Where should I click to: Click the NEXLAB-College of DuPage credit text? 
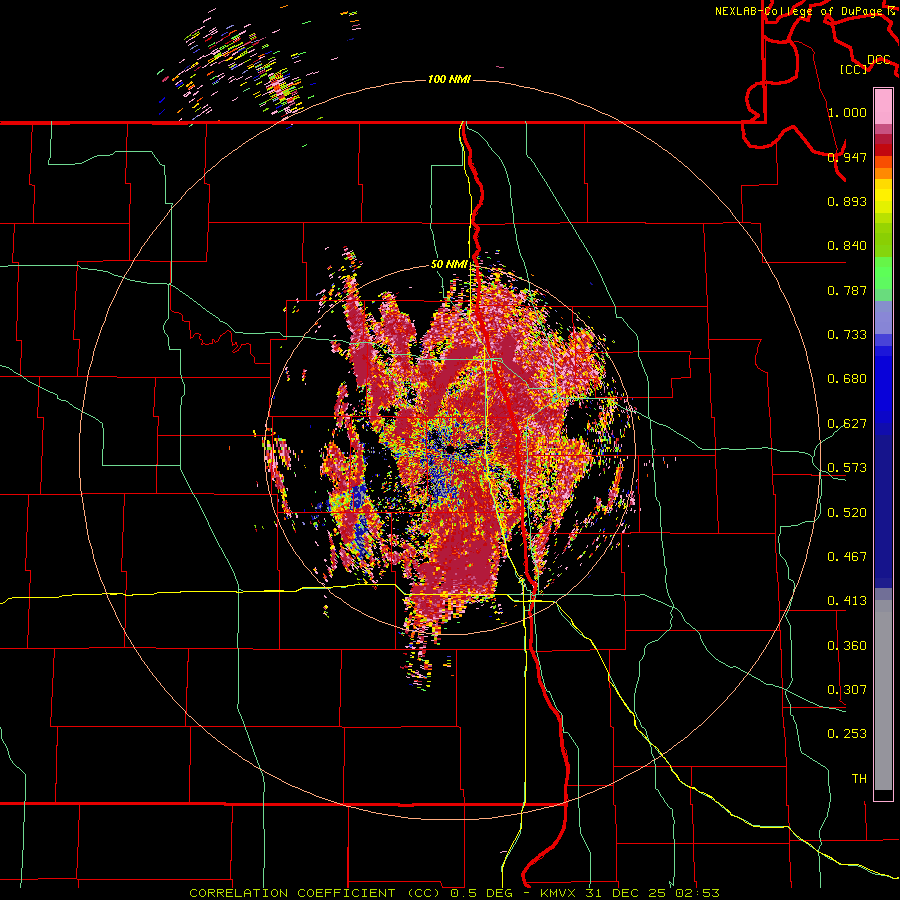click(798, 11)
